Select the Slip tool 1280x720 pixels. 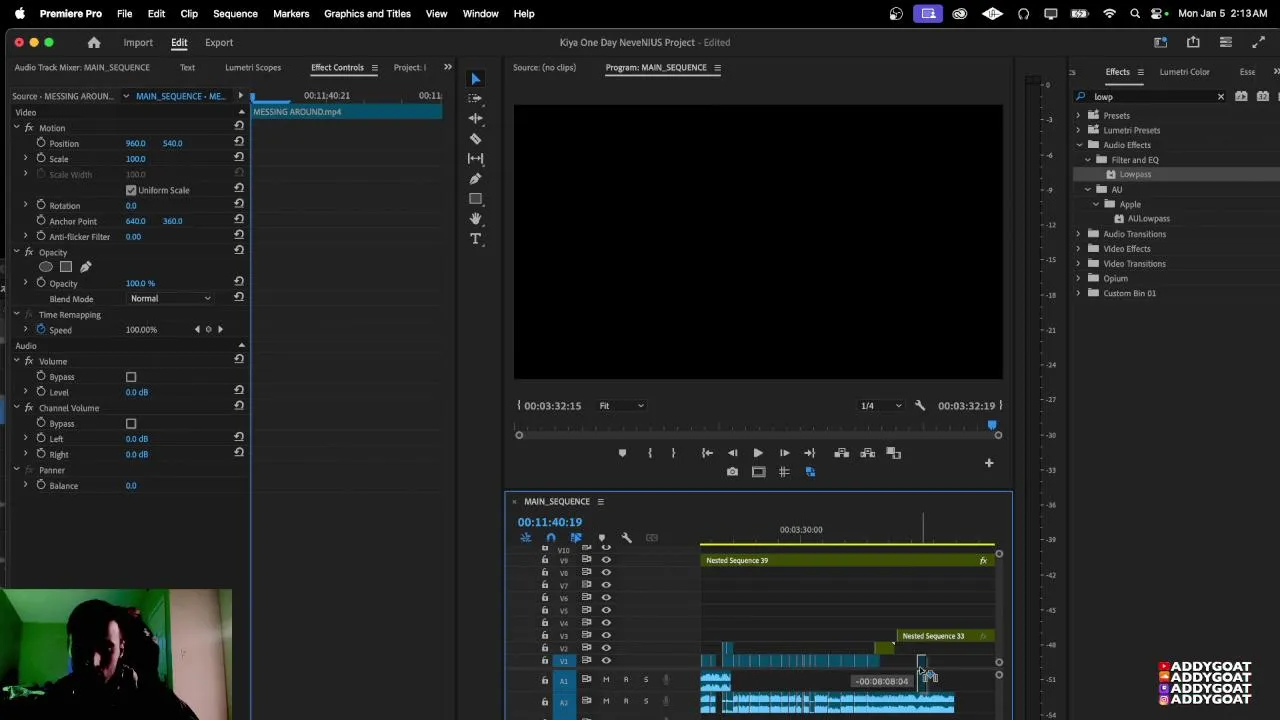pyautogui.click(x=476, y=159)
